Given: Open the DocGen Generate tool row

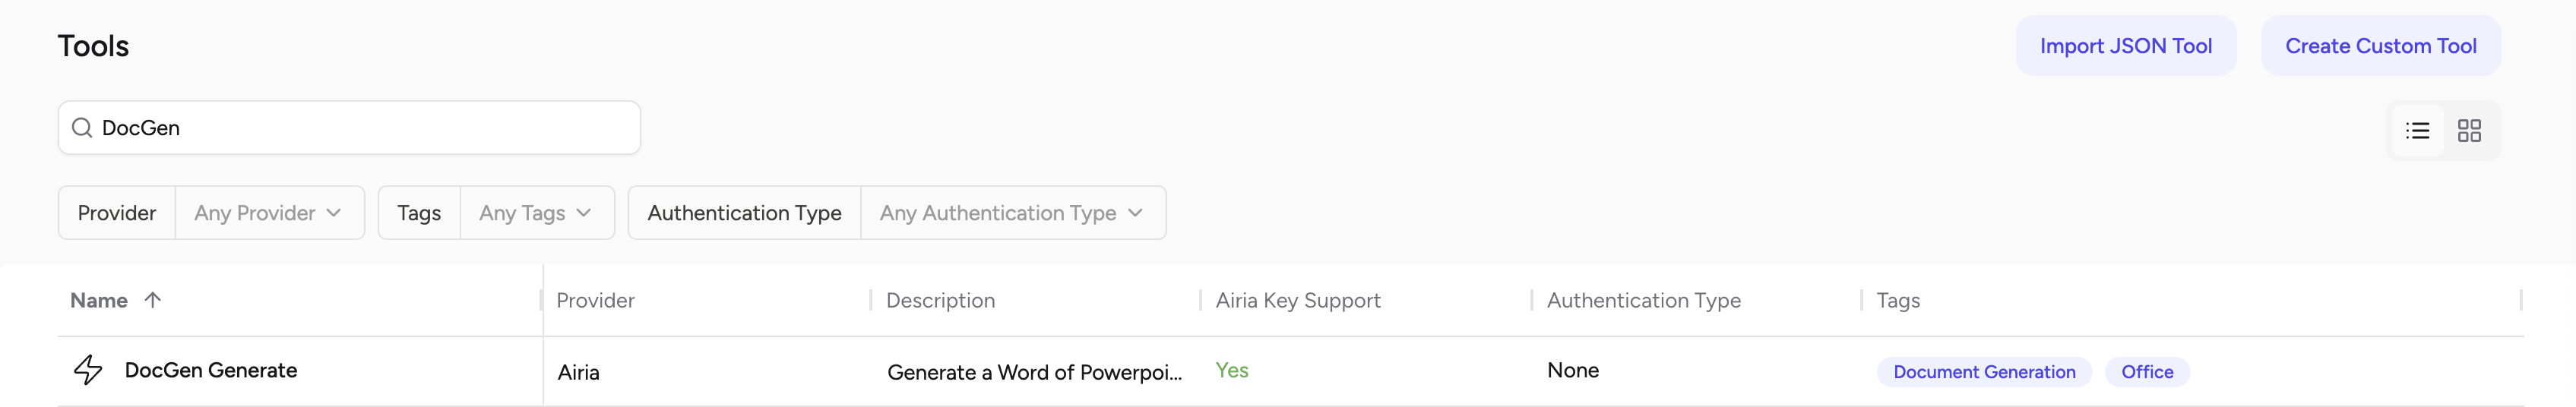Looking at the screenshot, I should click(1290, 371).
